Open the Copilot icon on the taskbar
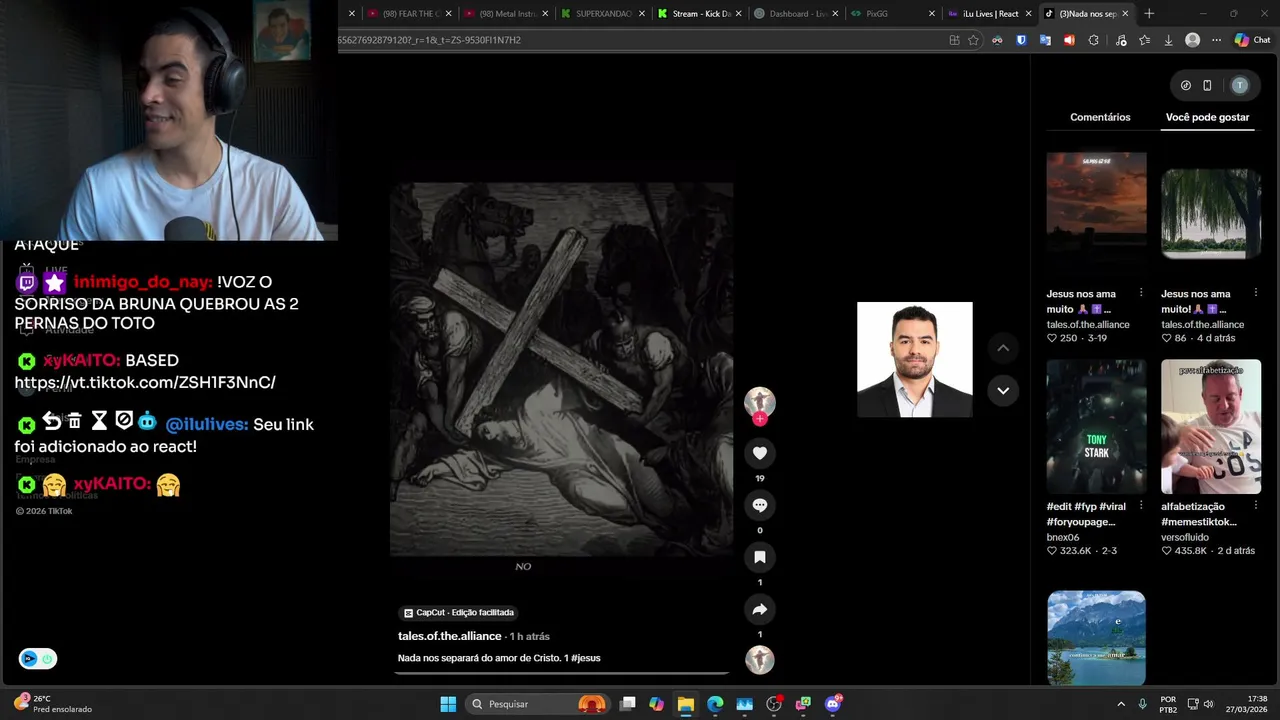The image size is (1280, 720). pyautogui.click(x=656, y=704)
